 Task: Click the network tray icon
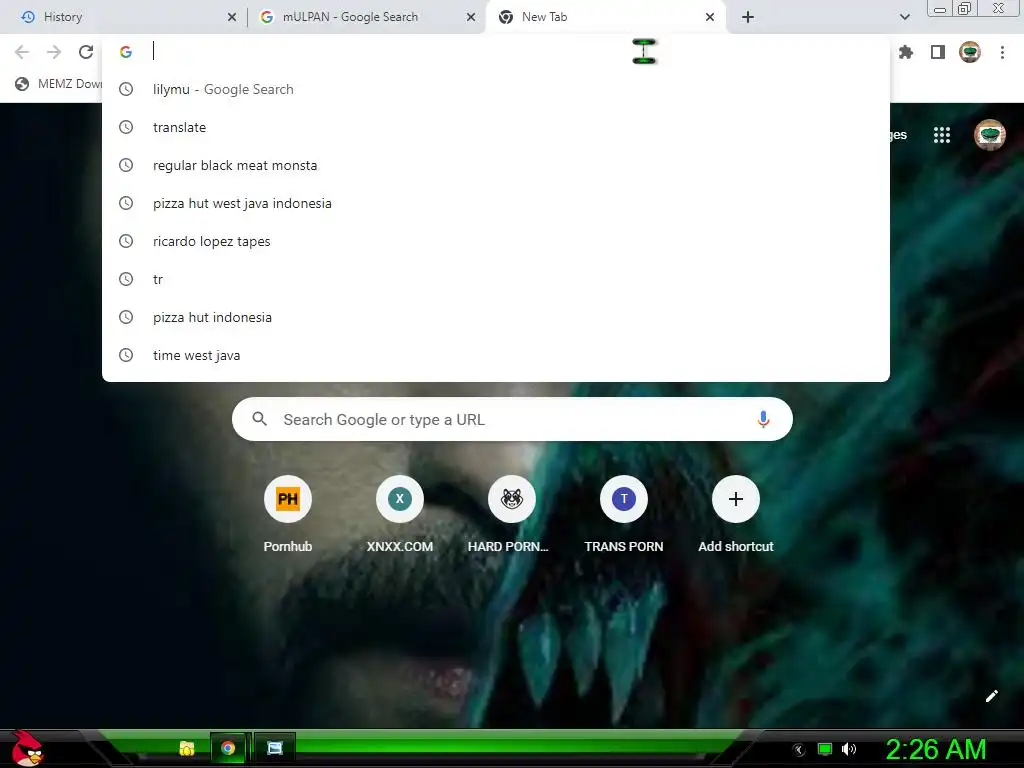(825, 749)
